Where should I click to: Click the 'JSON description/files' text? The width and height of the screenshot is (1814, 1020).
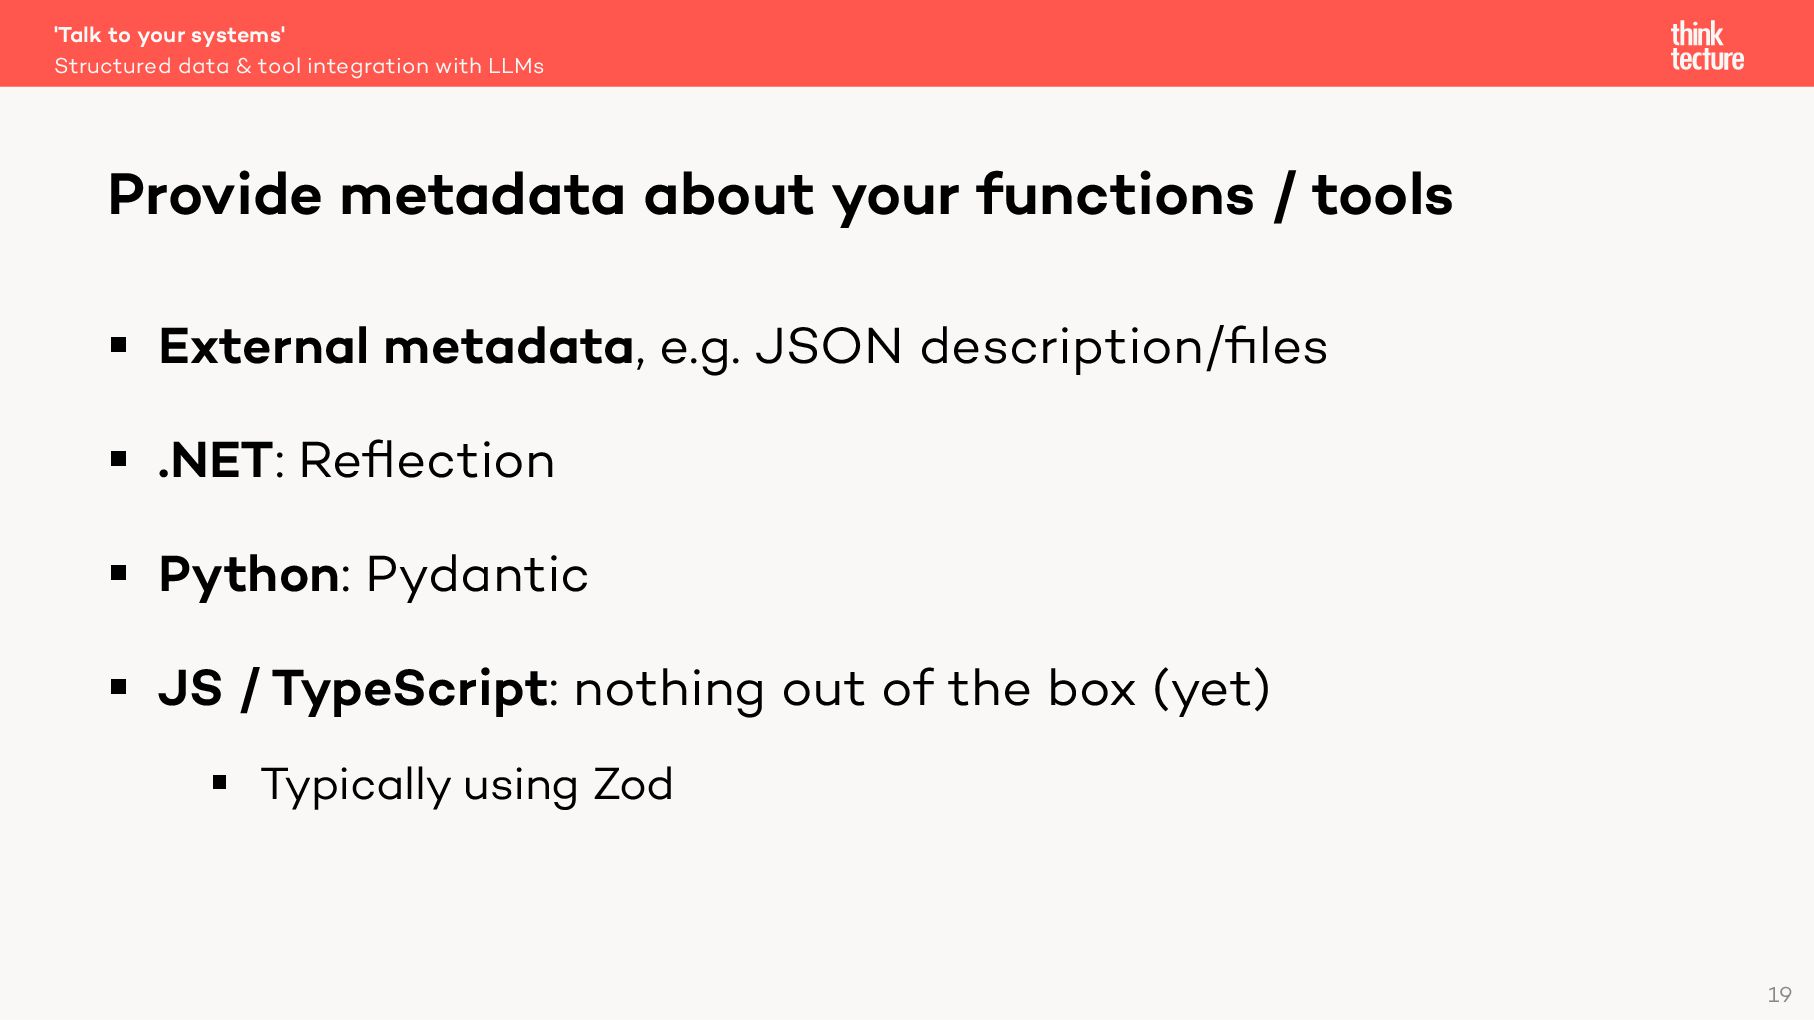tap(1040, 347)
